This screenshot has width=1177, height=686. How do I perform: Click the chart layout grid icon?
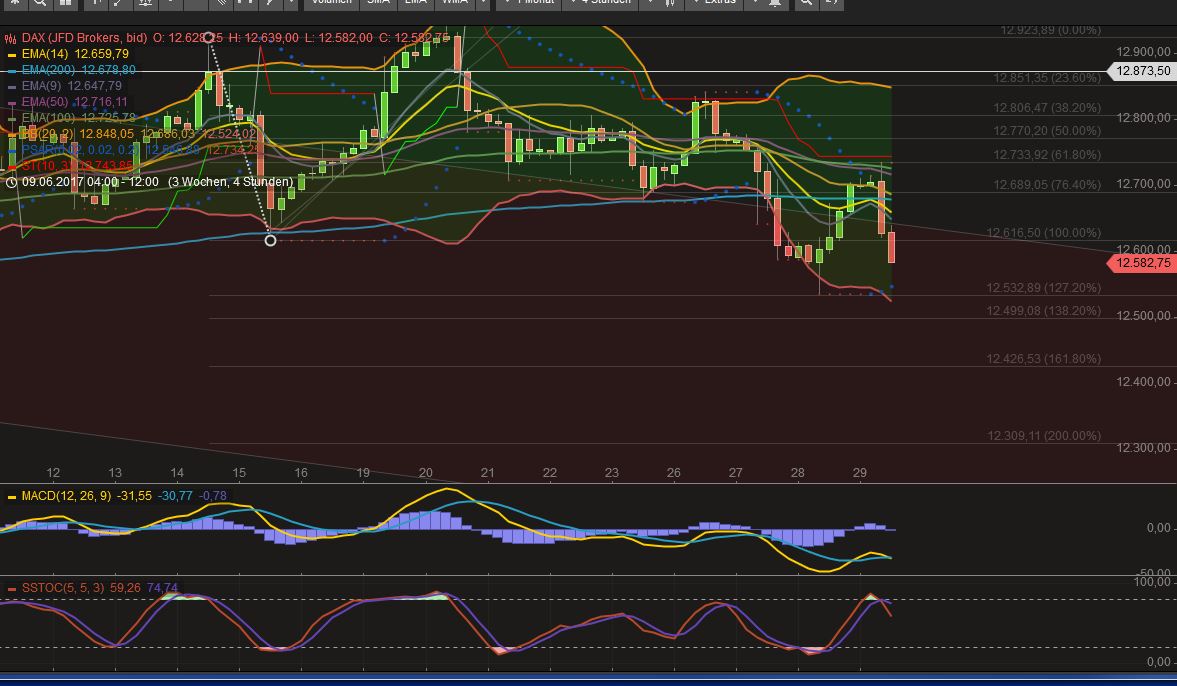pos(67,4)
